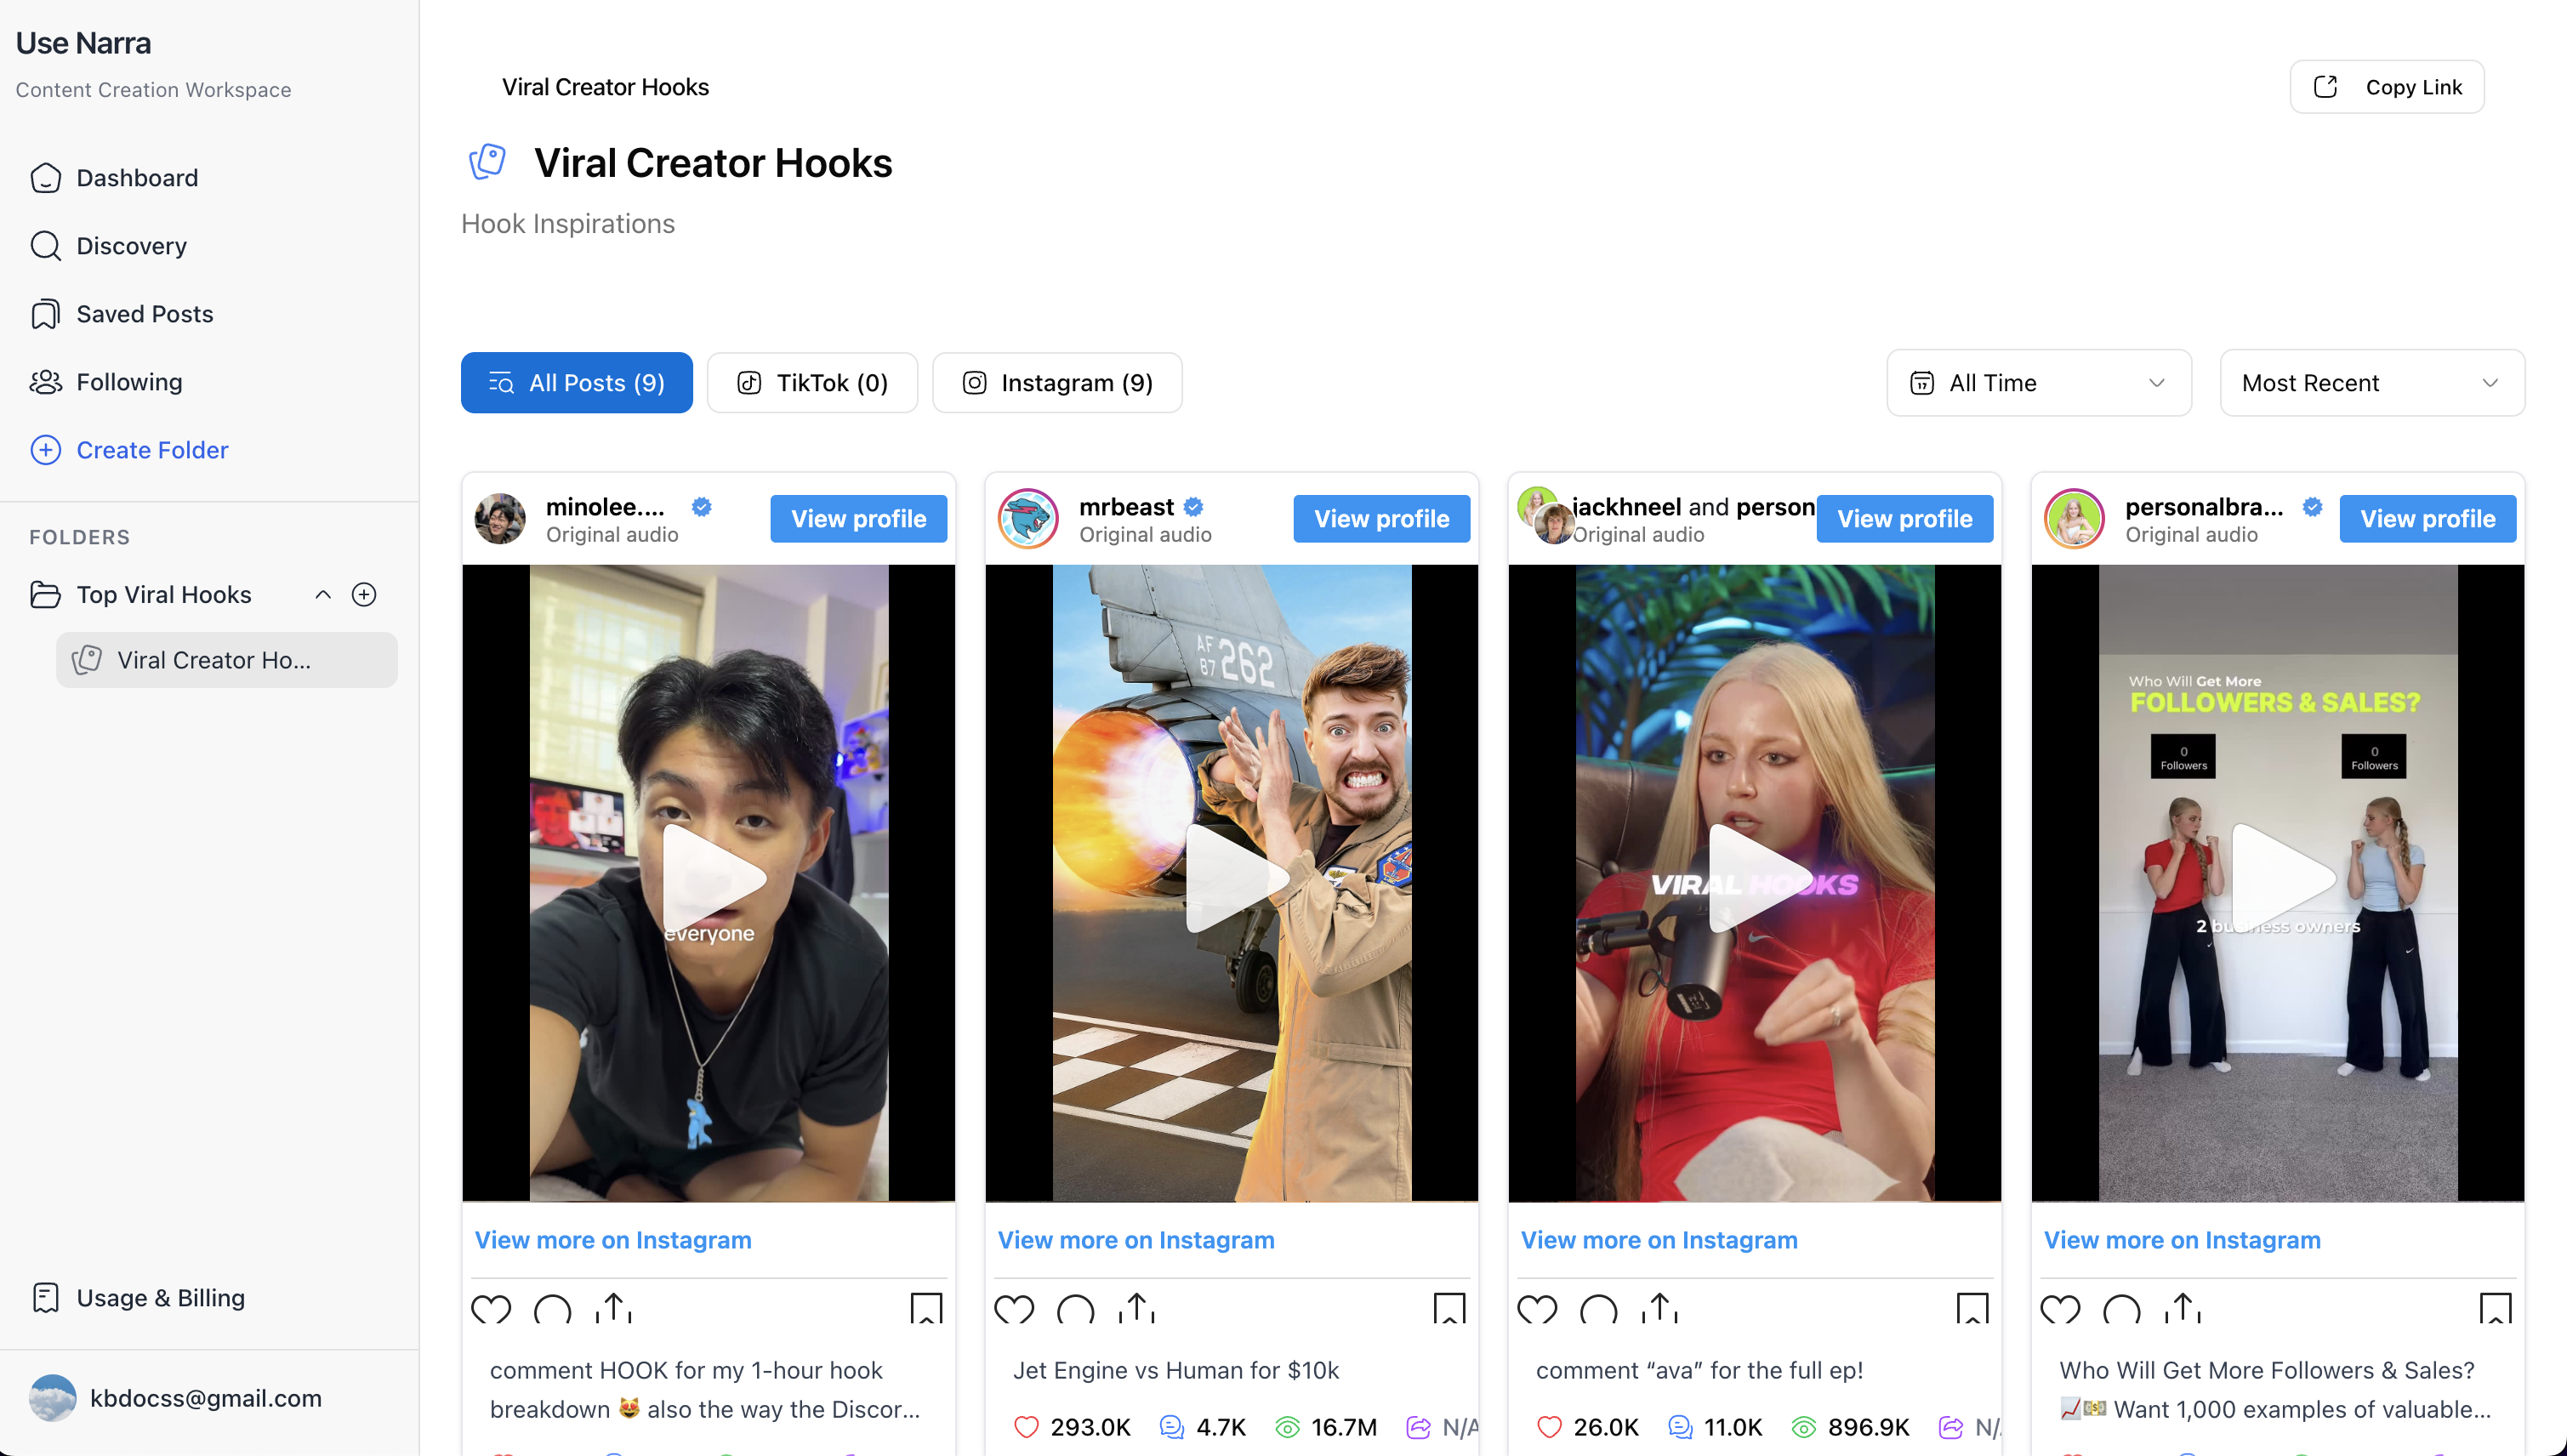Open comment icon on personalbrand post
Image resolution: width=2567 pixels, height=1456 pixels.
point(2121,1309)
